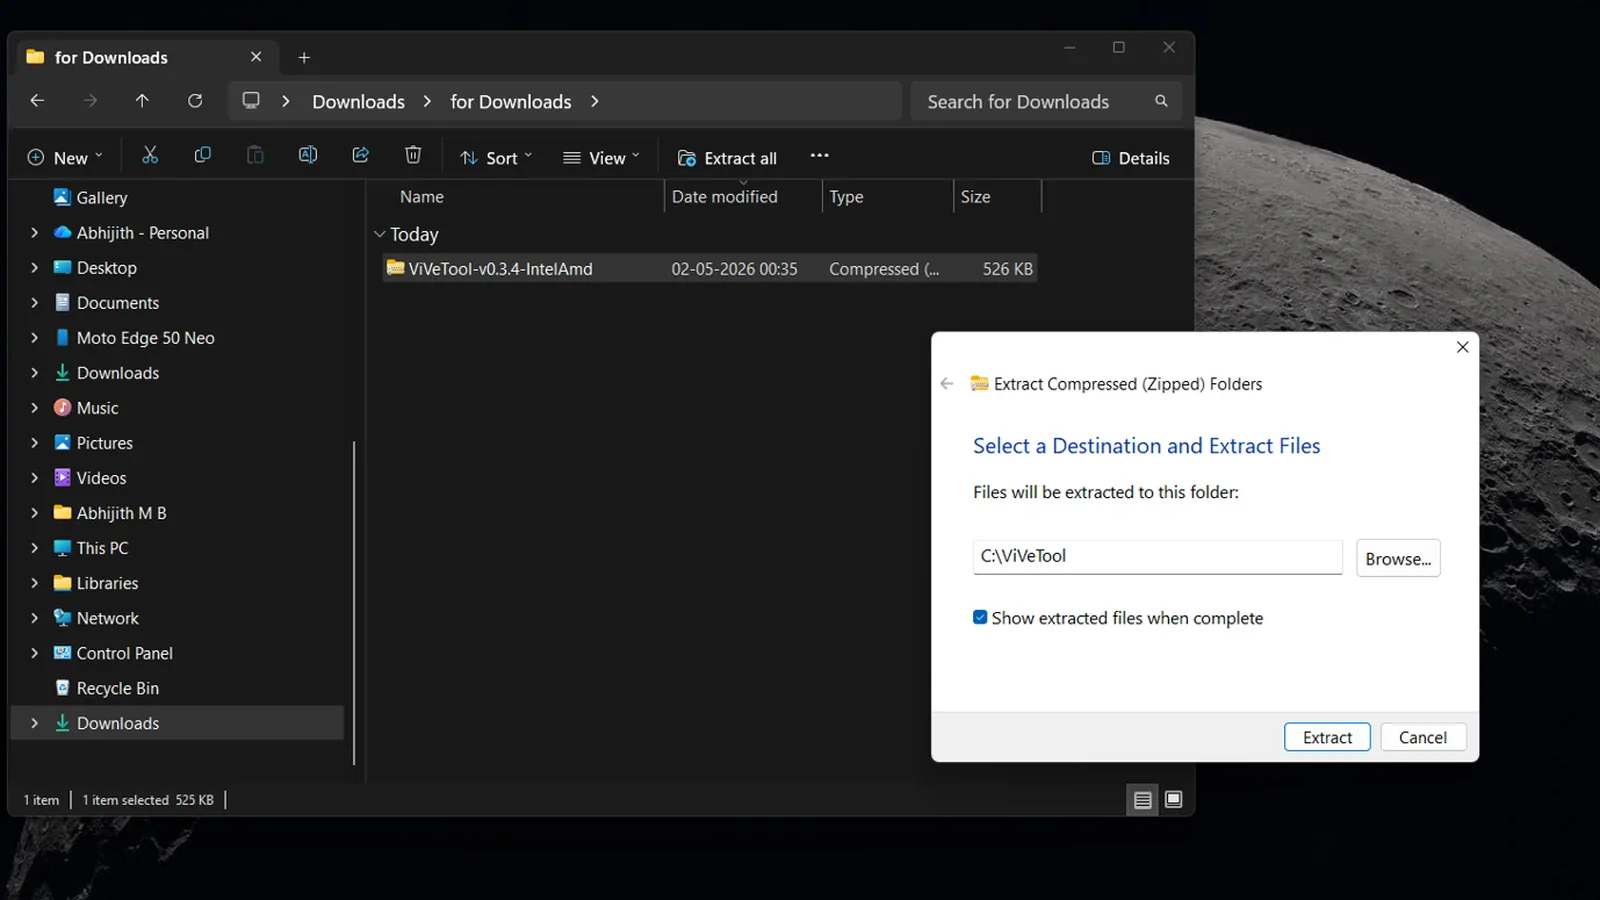Expand Abhijith - Personal tree node
Viewport: 1600px width, 900px height.
tap(34, 233)
